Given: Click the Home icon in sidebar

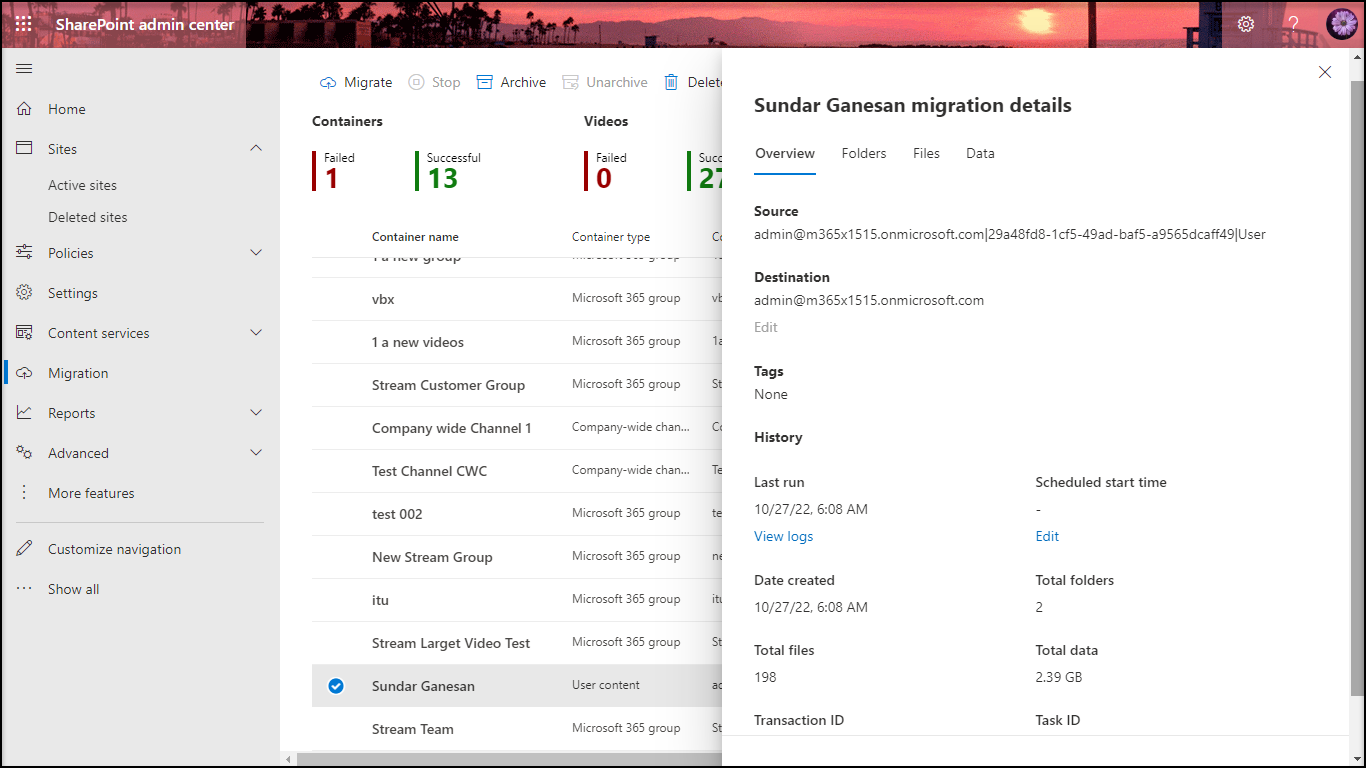Looking at the screenshot, I should point(25,109).
